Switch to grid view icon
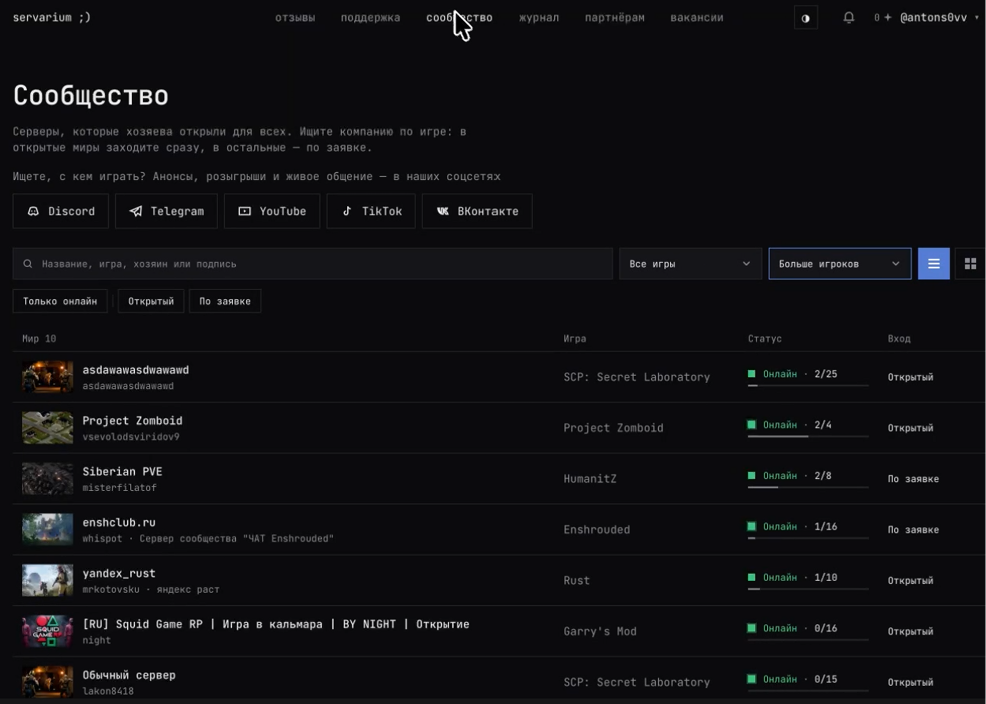This screenshot has width=986, height=704. (x=970, y=264)
